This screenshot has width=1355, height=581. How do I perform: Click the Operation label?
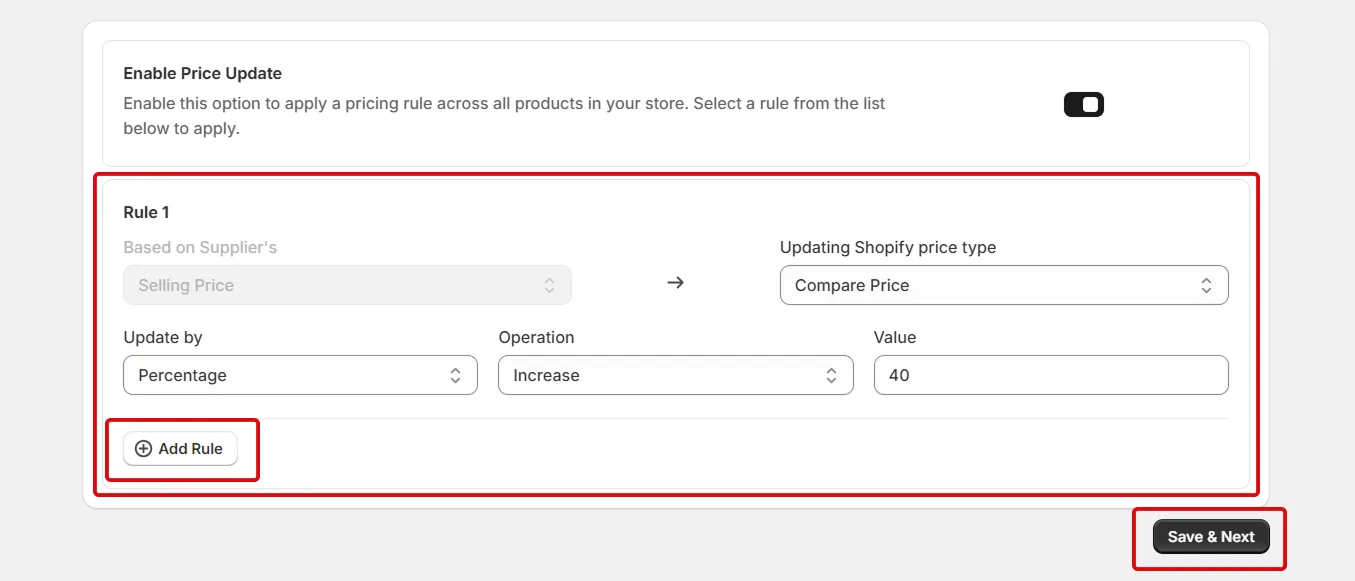pyautogui.click(x=536, y=337)
